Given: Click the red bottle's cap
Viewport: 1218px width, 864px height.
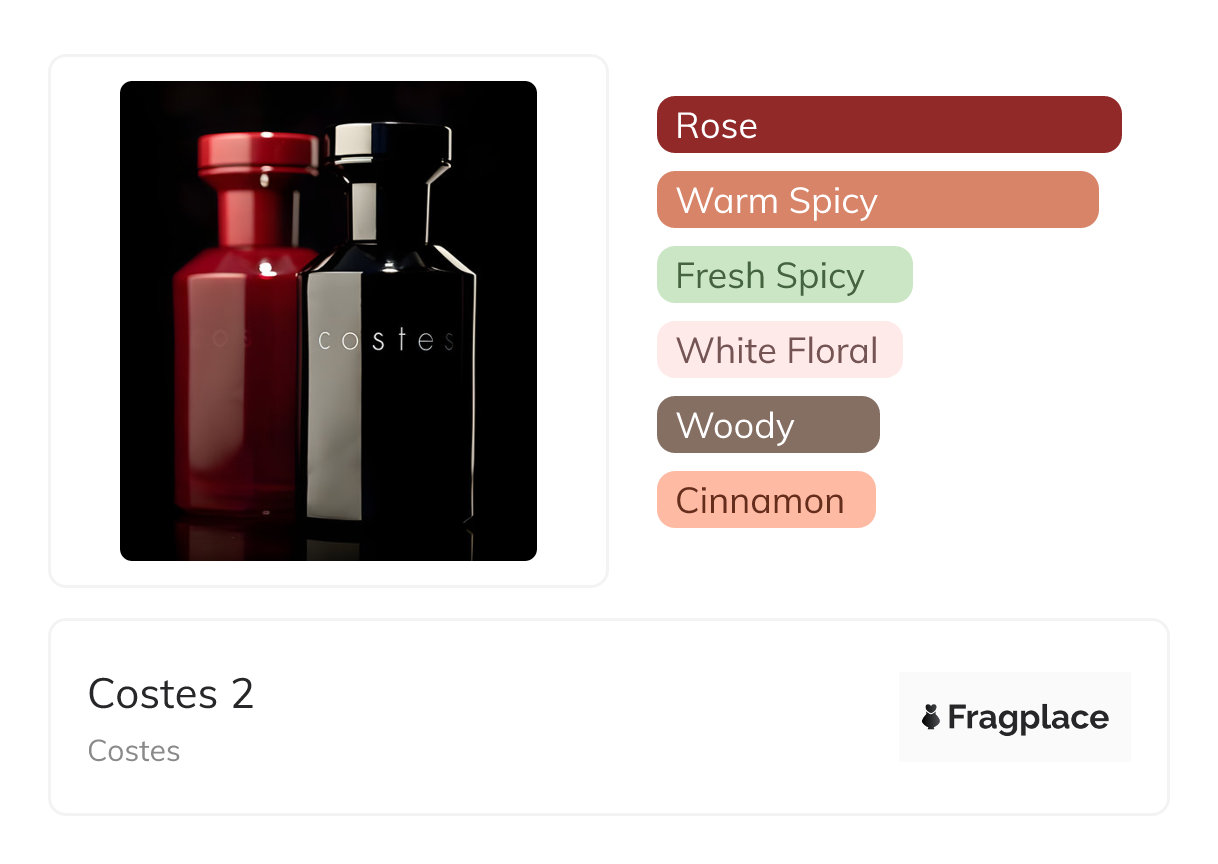Looking at the screenshot, I should tap(257, 152).
